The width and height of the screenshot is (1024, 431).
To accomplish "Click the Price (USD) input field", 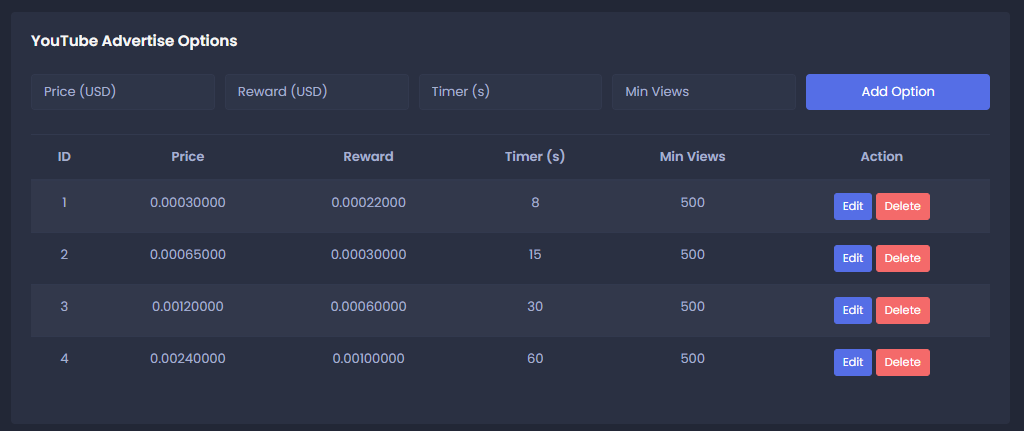I will 122,92.
